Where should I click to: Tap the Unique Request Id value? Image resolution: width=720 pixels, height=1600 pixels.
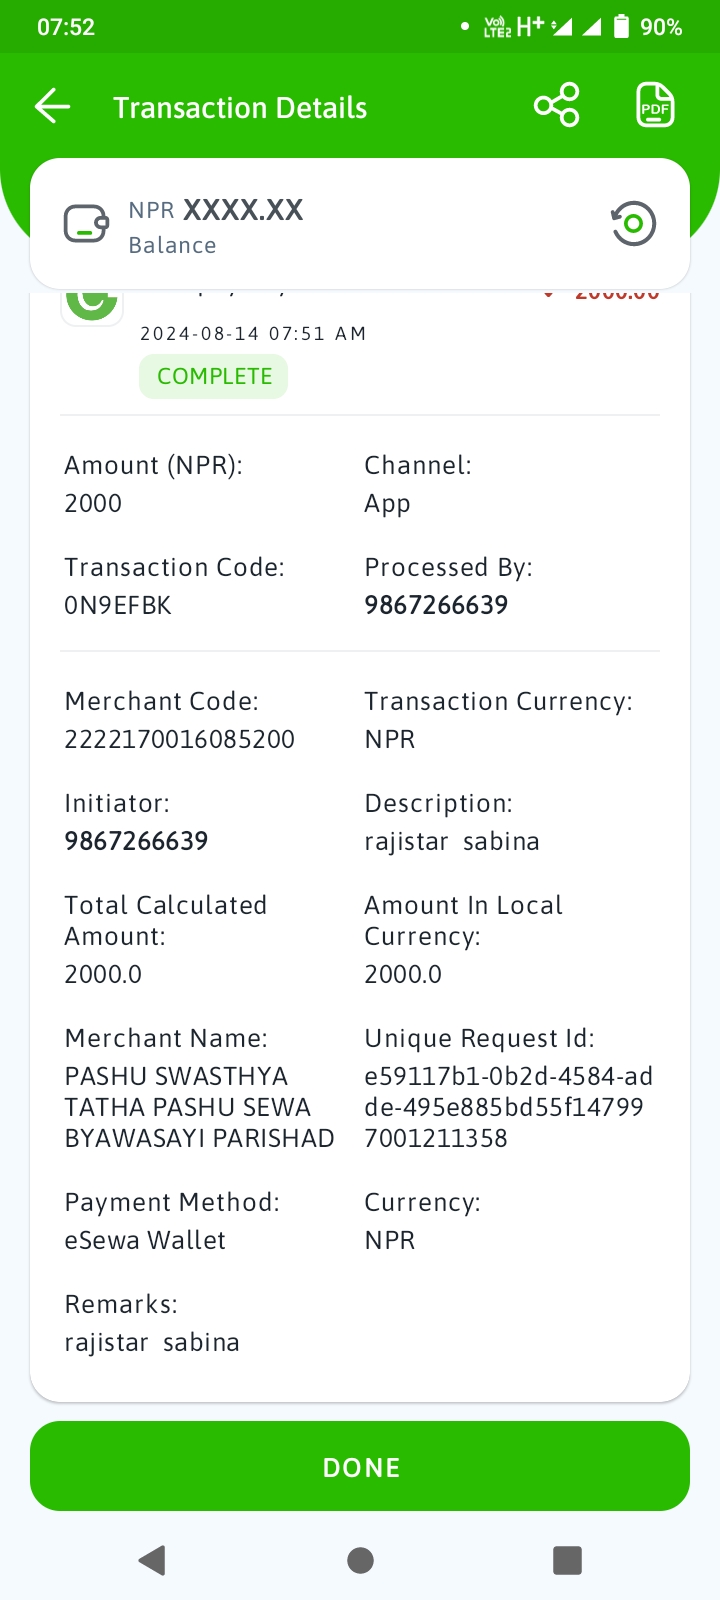click(x=508, y=1107)
